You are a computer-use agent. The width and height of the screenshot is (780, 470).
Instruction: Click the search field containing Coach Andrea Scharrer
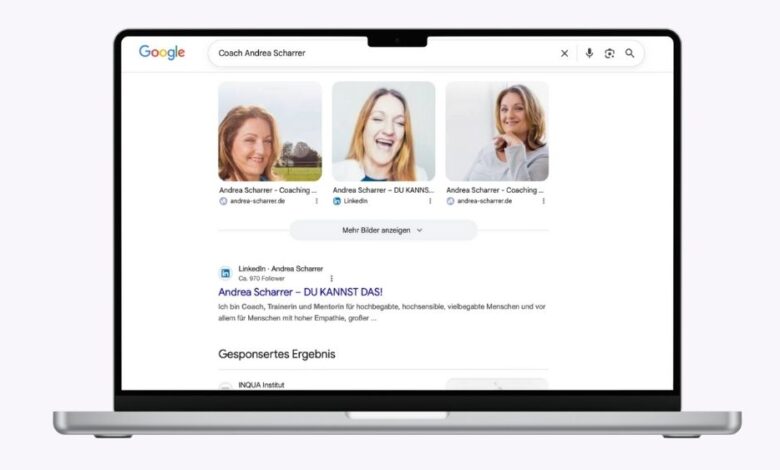click(380, 54)
